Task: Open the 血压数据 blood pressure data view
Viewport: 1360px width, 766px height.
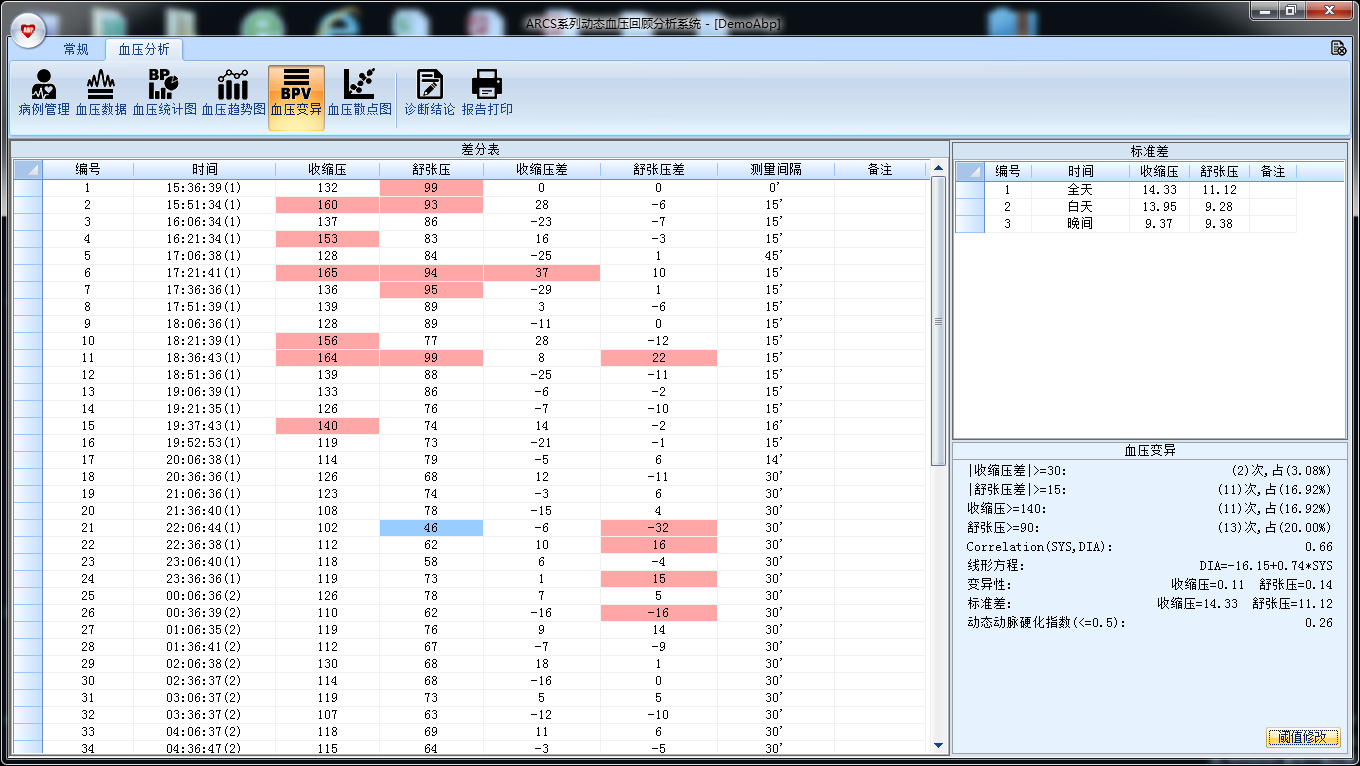Action: (101, 95)
